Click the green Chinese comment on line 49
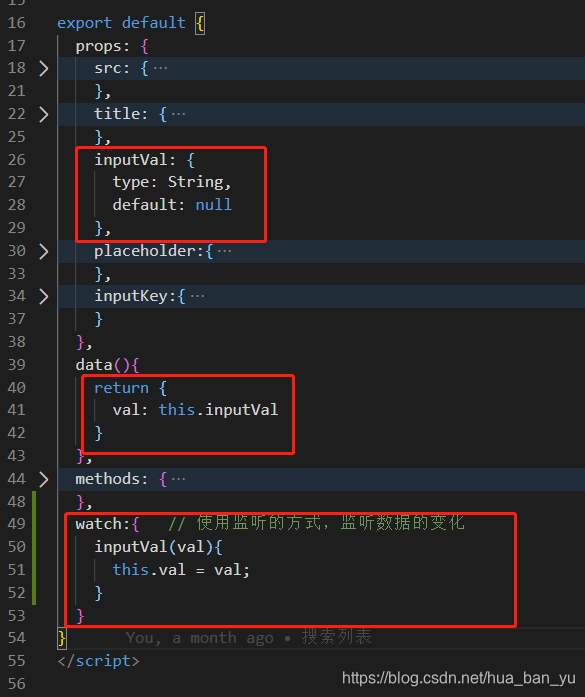The image size is (585, 697). tap(316, 523)
